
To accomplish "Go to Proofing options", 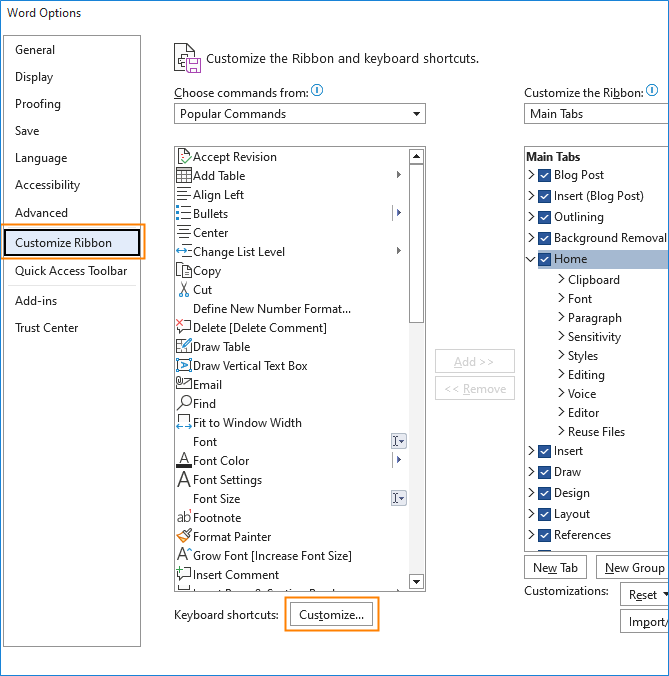I will tap(38, 104).
